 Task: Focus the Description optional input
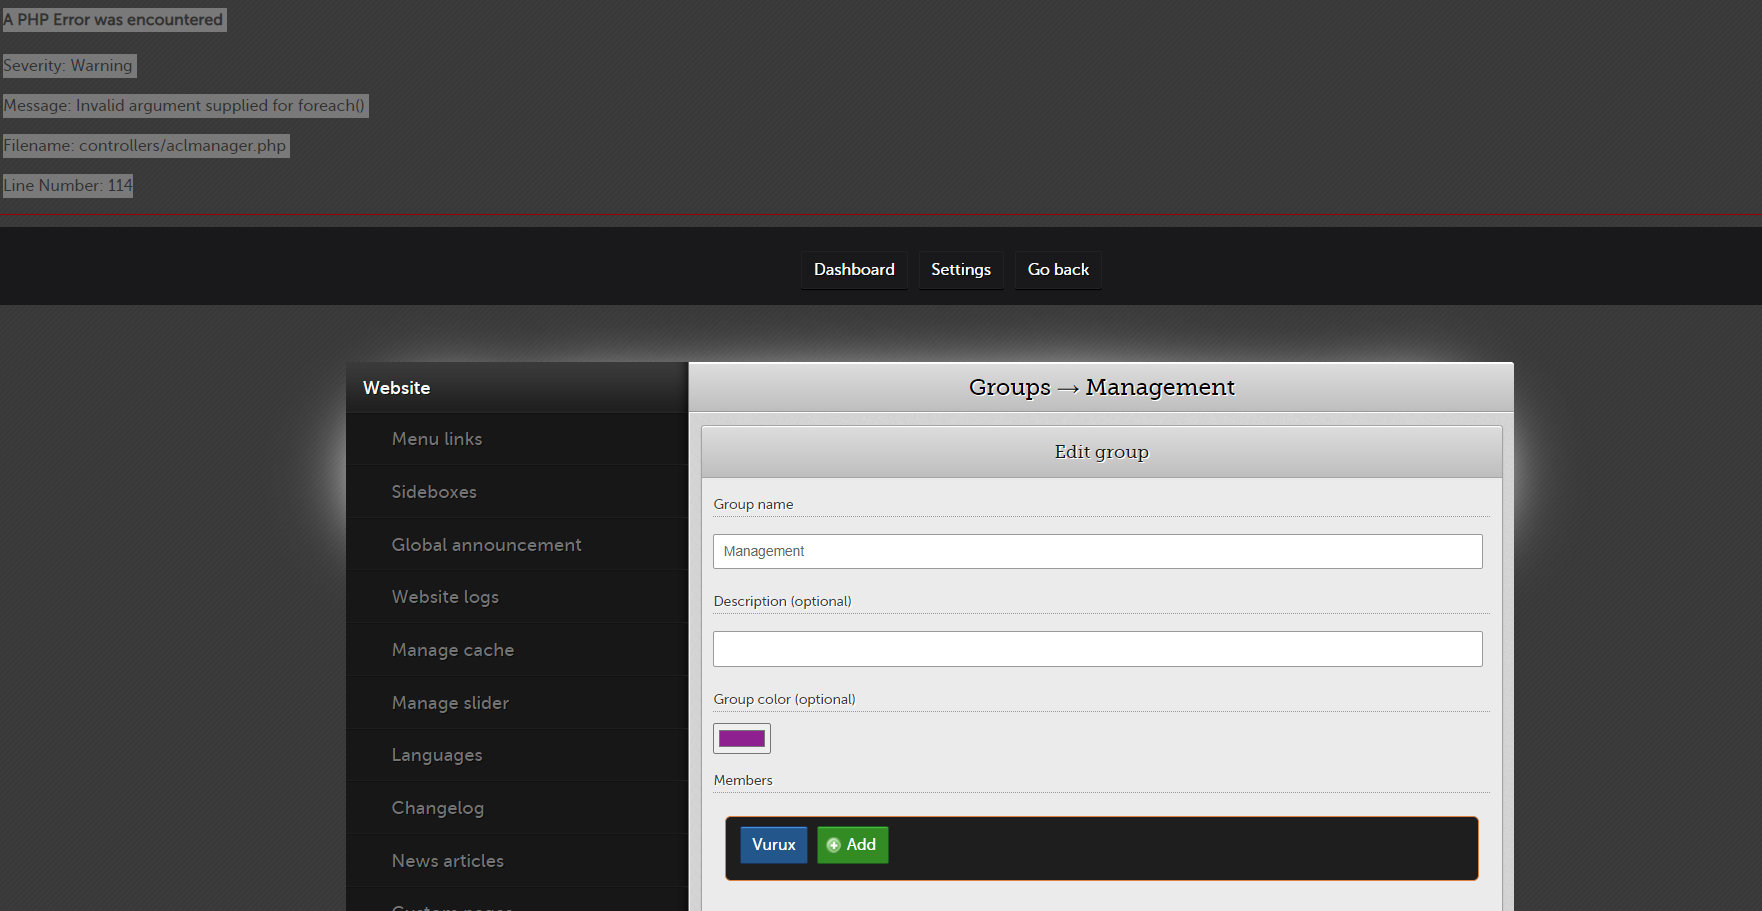[x=1097, y=648]
